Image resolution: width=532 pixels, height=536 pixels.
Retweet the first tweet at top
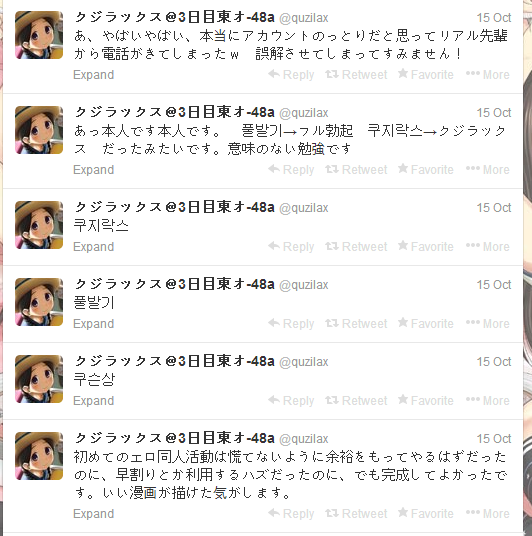[356, 75]
